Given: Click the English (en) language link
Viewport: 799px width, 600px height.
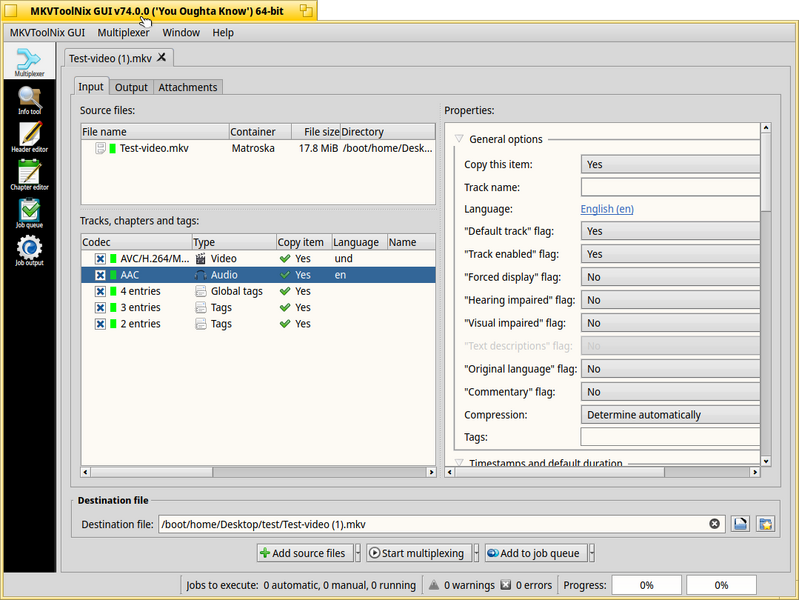Looking at the screenshot, I should click(607, 209).
